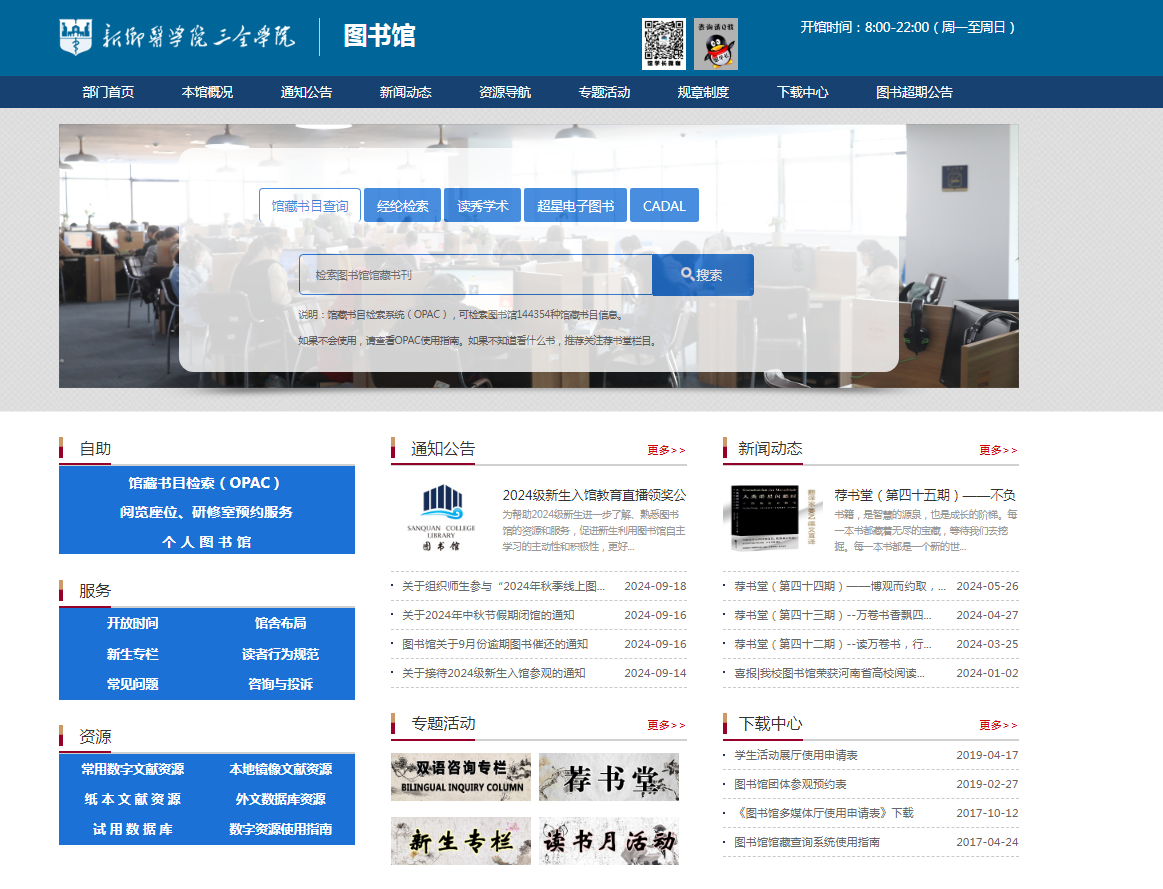Click the university logo in header

178,37
